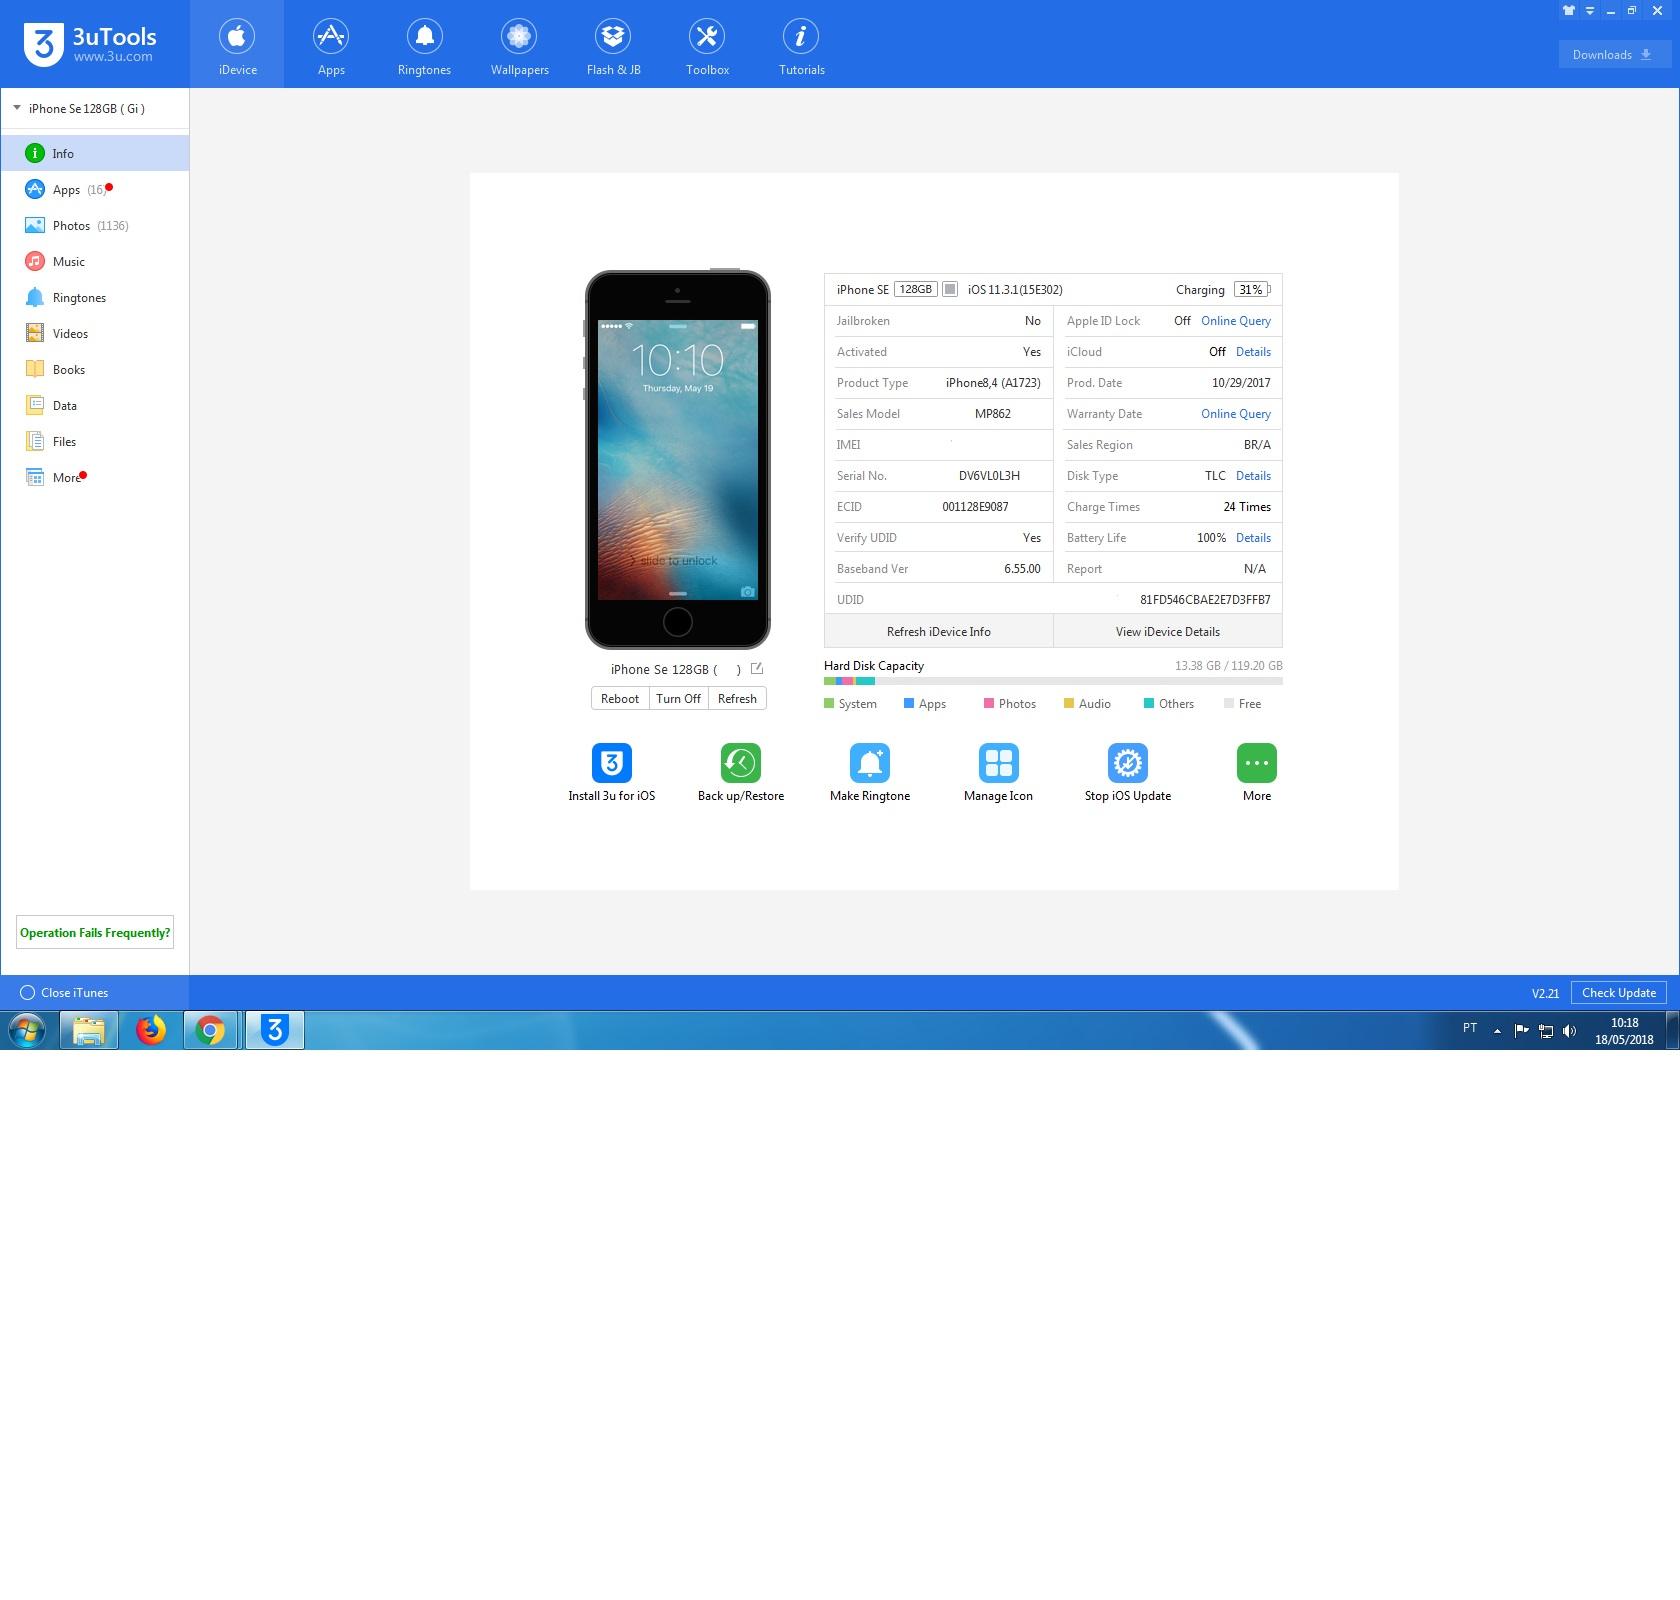
Task: Open Apple ID Lock Online Query link
Action: [1236, 320]
